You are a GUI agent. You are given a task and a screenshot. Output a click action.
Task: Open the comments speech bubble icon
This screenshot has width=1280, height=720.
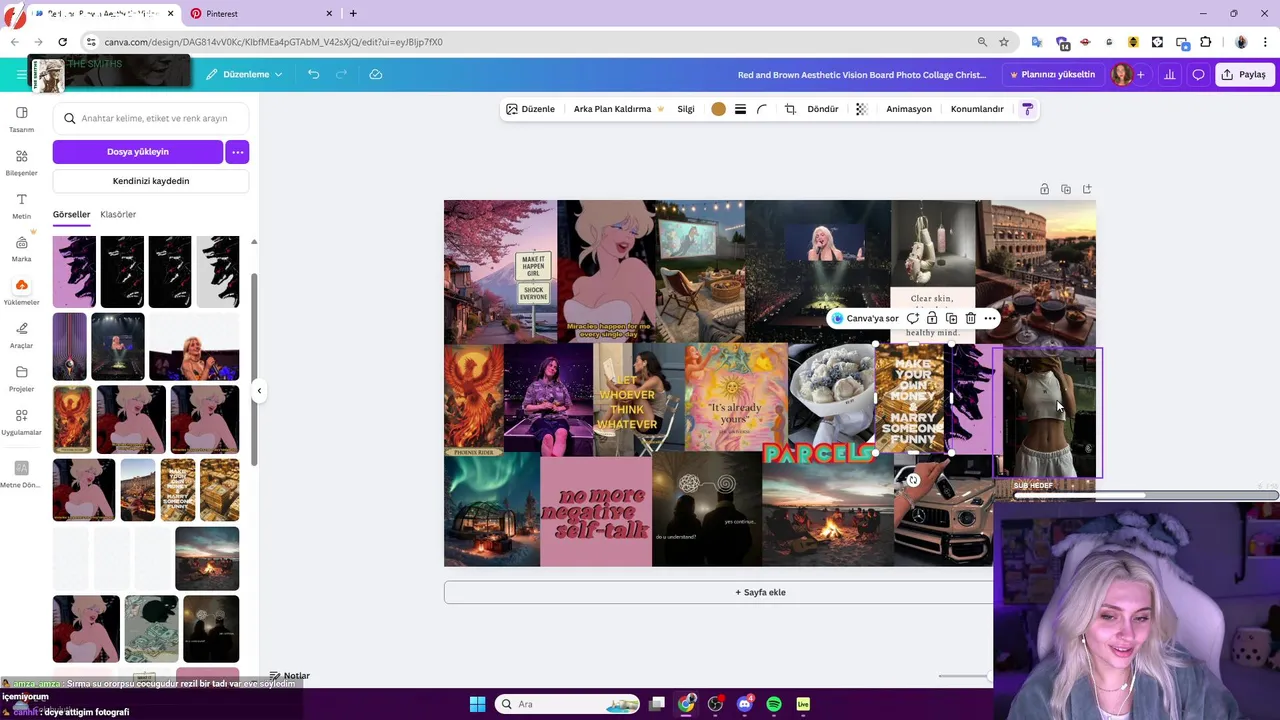(1198, 74)
